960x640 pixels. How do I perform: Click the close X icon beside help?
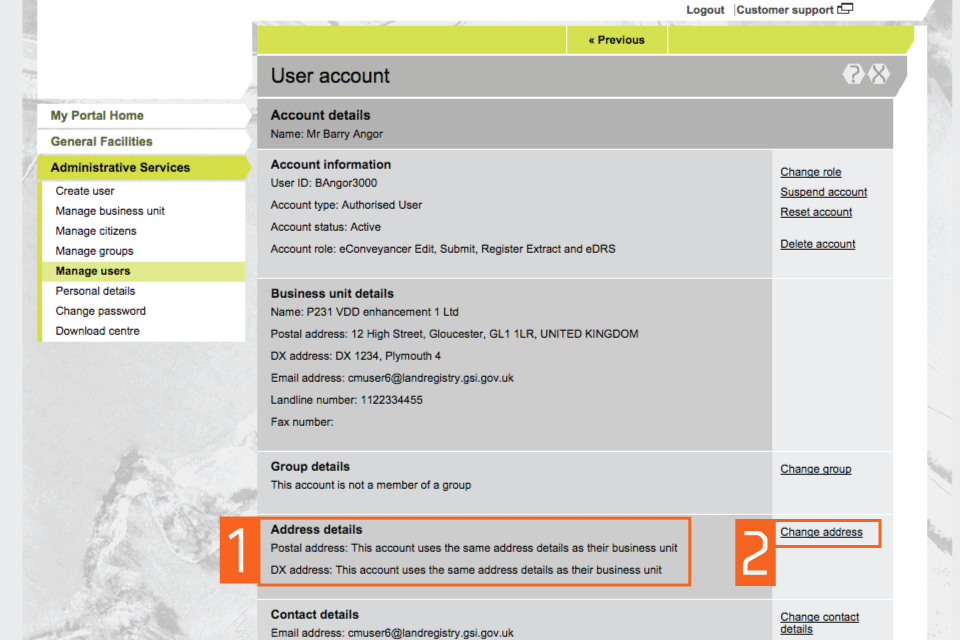(x=878, y=74)
